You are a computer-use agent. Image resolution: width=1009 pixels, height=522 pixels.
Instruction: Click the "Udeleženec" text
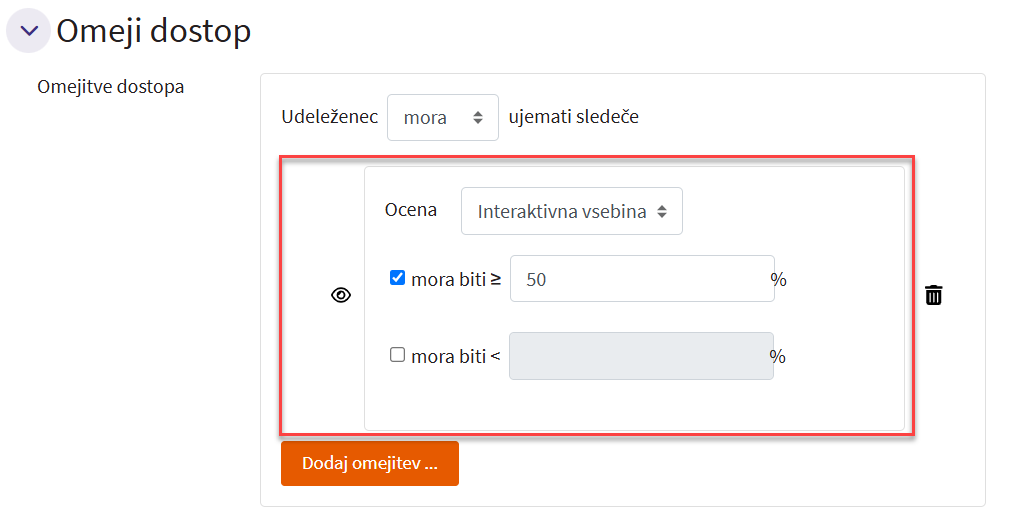tap(330, 117)
